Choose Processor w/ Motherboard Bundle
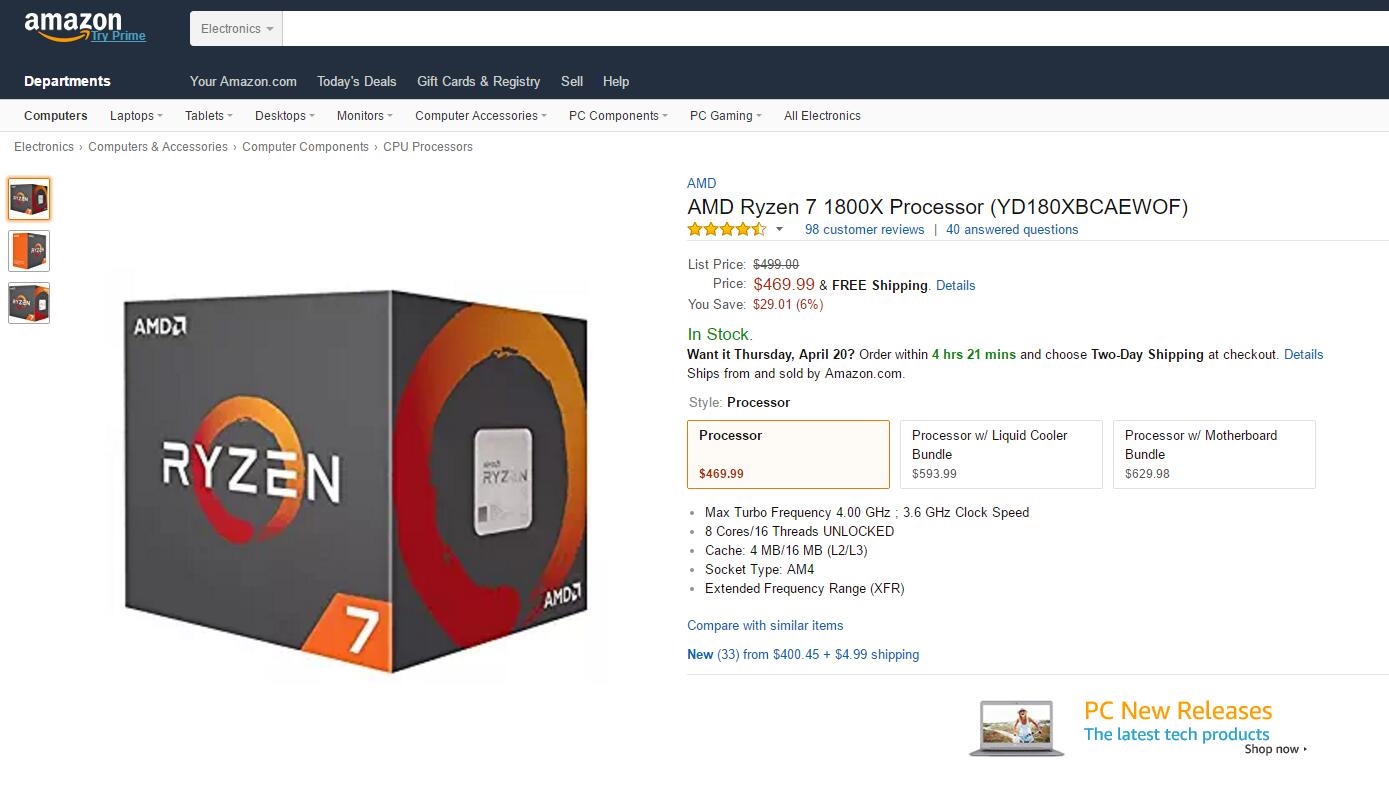This screenshot has height=798, width=1389. (1214, 454)
